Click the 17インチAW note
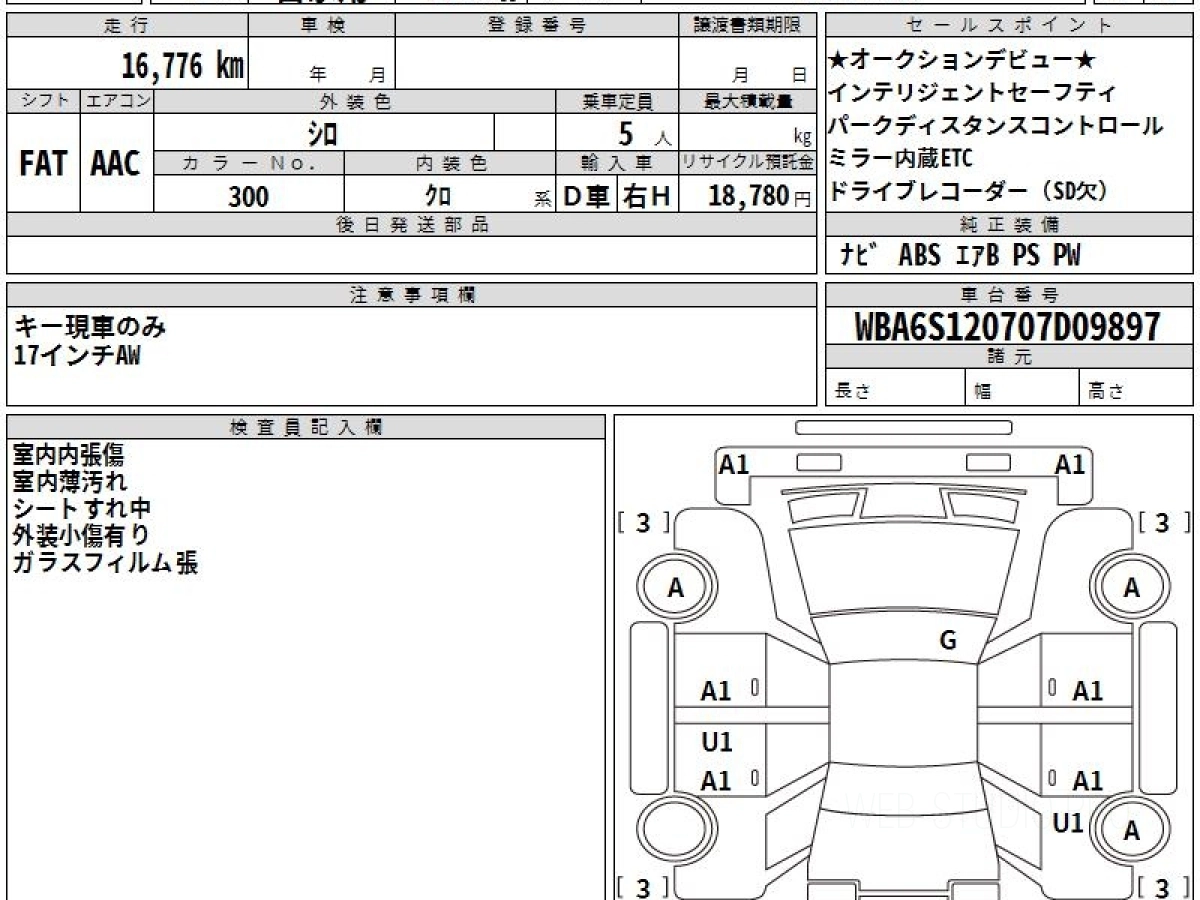 (77, 354)
